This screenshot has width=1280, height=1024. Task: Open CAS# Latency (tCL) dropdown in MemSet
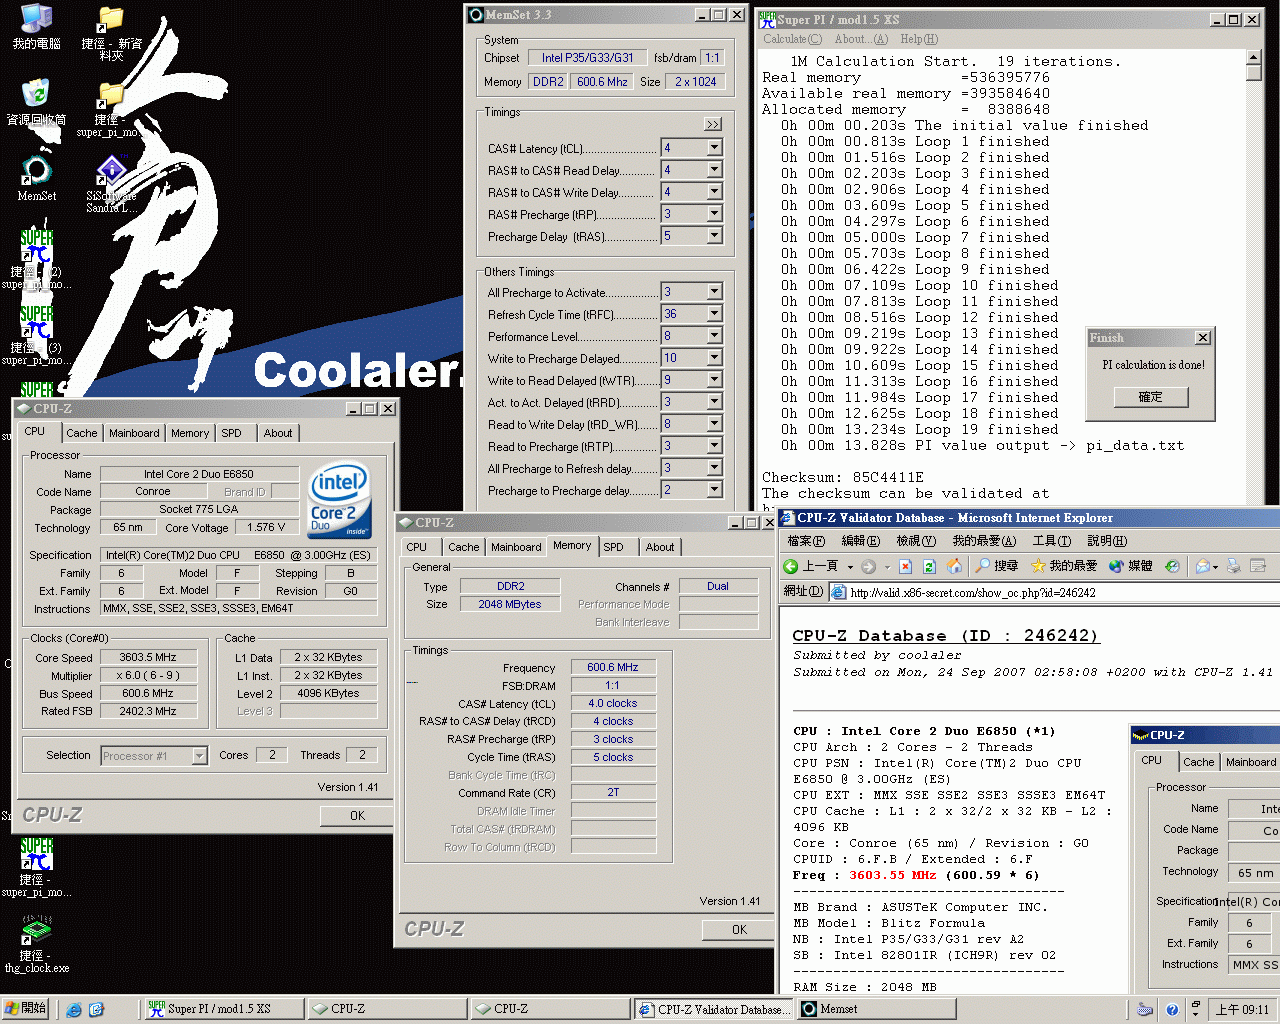714,148
